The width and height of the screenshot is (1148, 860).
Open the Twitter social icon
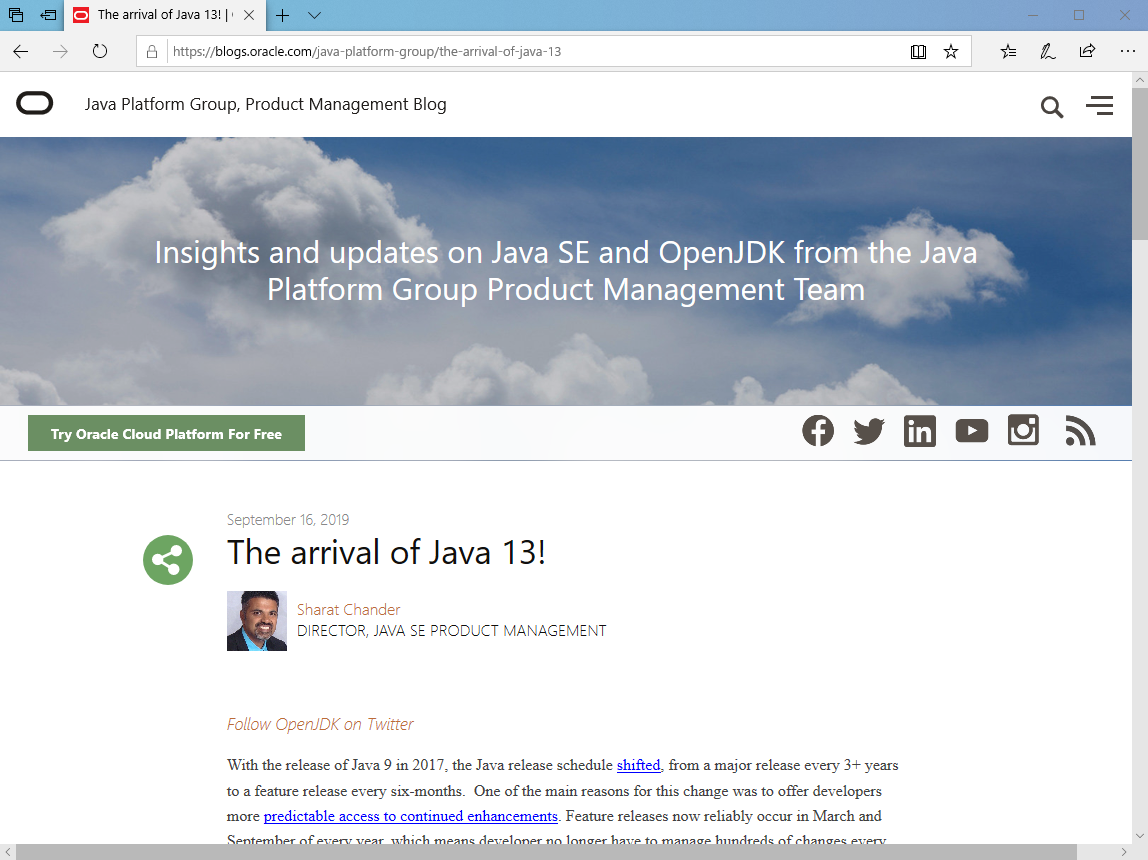869,430
